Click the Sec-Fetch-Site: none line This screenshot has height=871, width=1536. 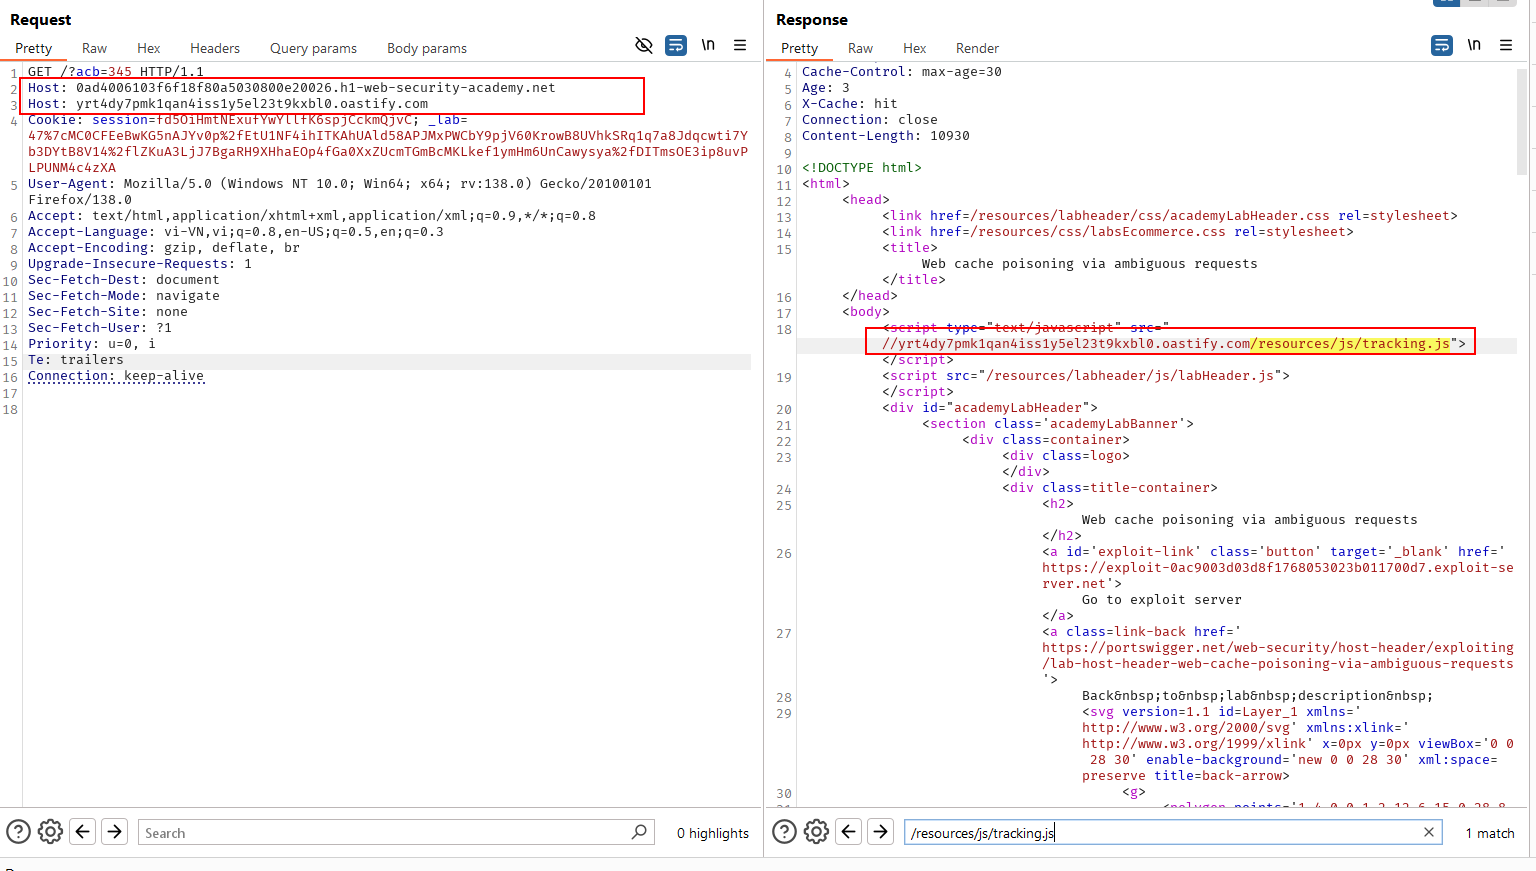pyautogui.click(x=108, y=312)
